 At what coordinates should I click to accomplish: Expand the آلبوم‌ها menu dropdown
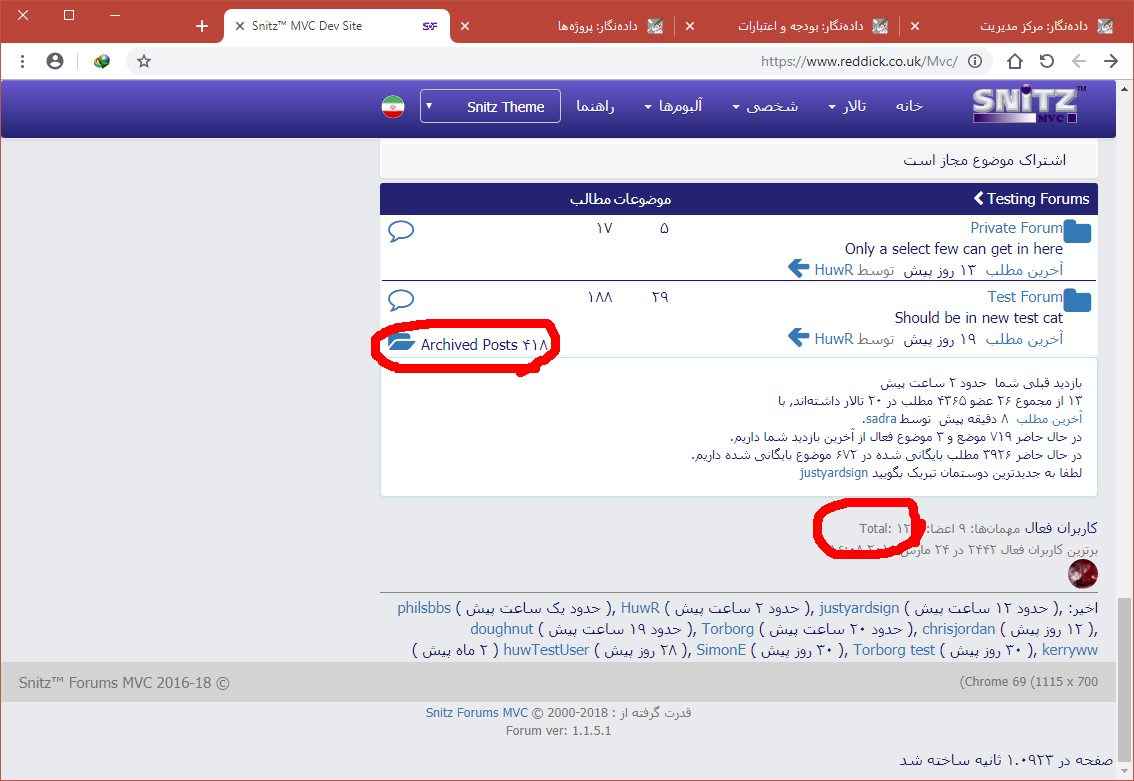tap(673, 107)
